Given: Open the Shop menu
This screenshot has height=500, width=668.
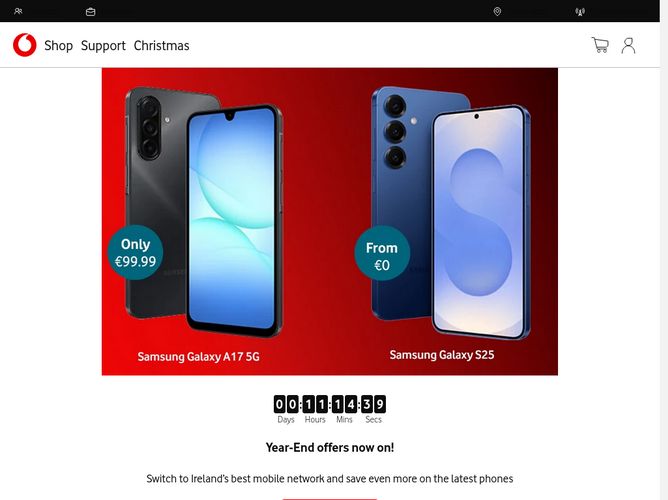Looking at the screenshot, I should click(58, 46).
